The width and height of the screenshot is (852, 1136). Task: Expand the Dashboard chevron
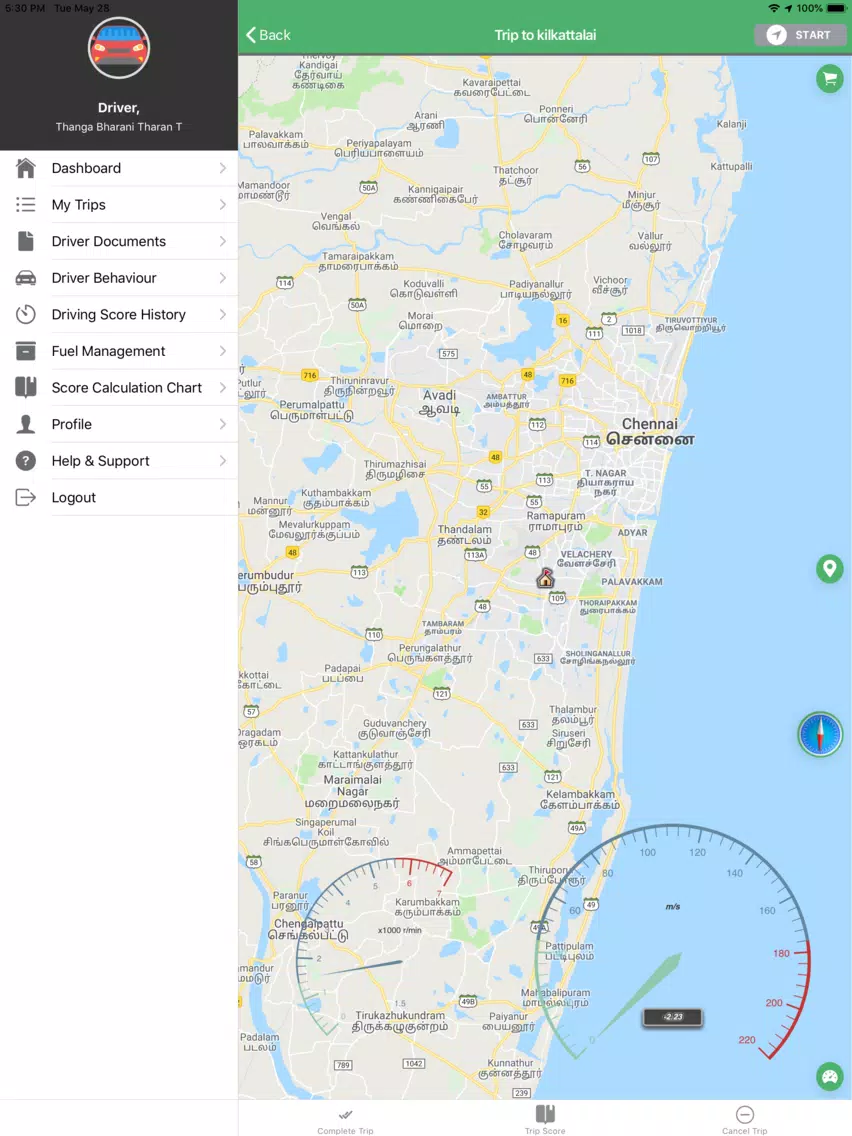[222, 168]
